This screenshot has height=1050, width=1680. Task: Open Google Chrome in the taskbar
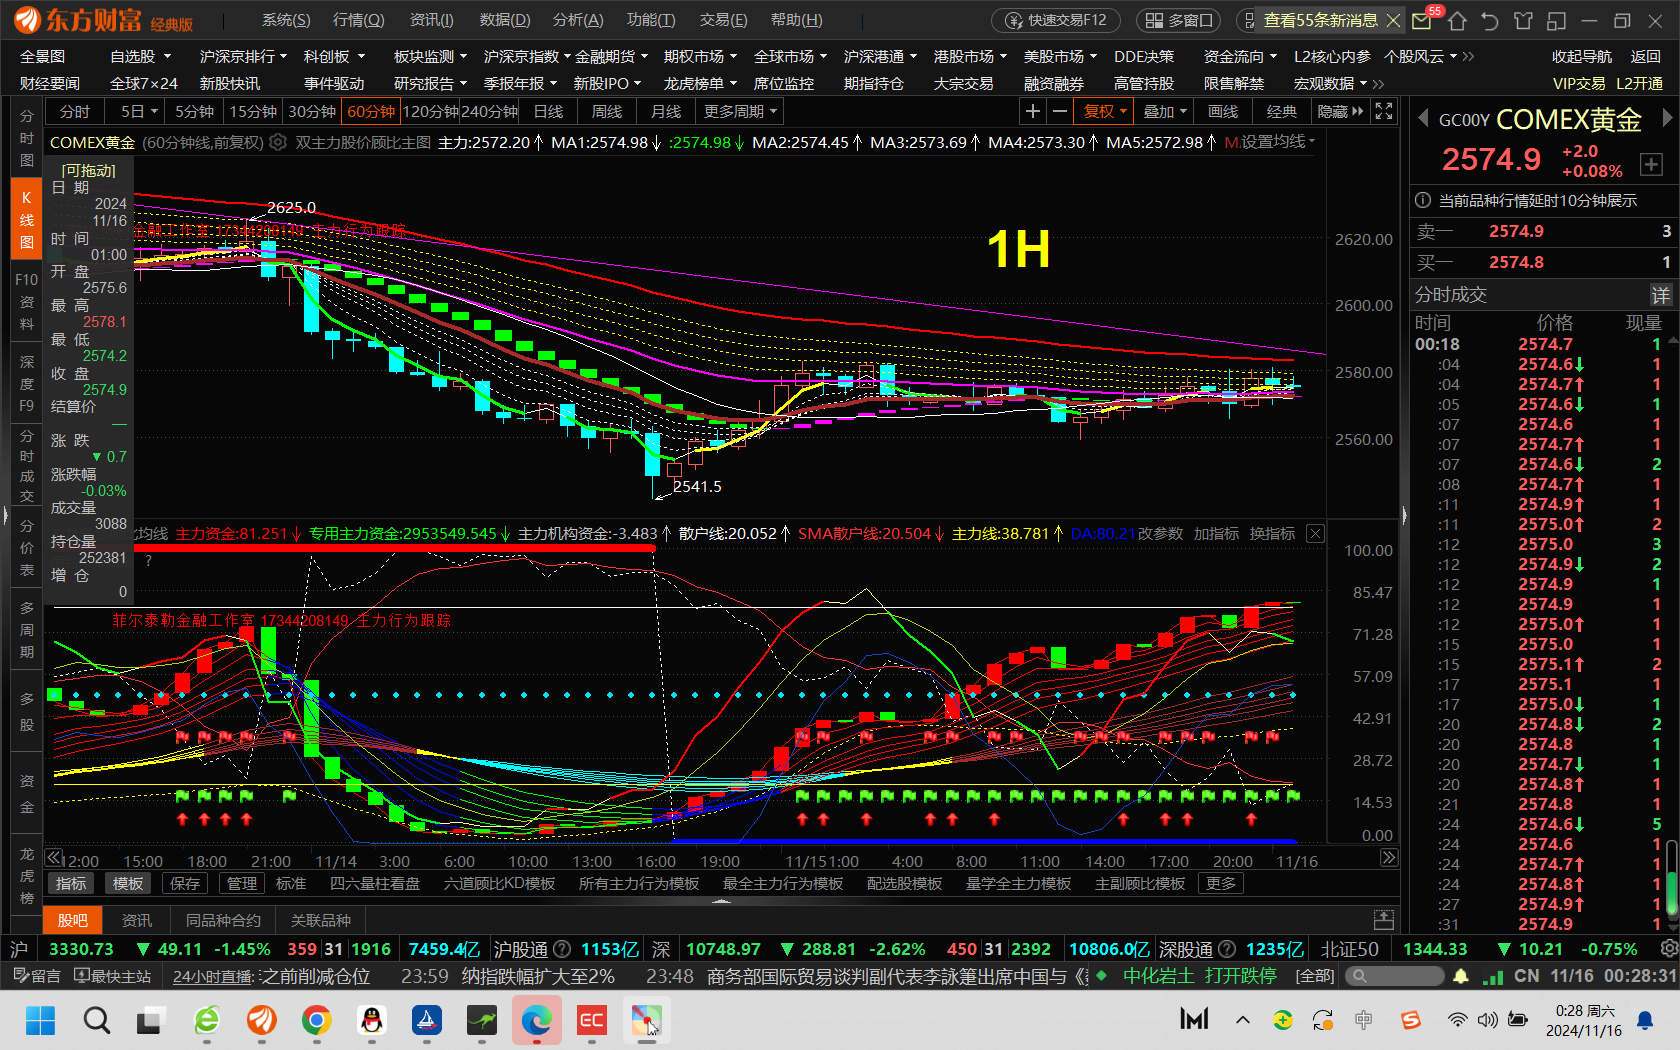point(316,1020)
